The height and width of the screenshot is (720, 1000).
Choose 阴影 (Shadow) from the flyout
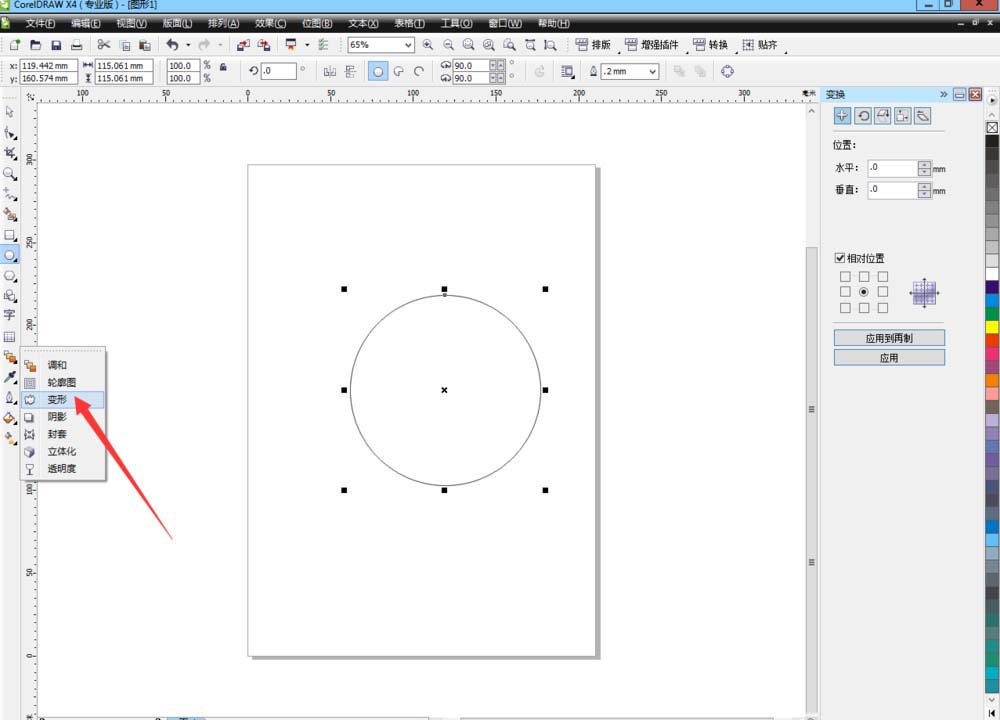[x=62, y=416]
